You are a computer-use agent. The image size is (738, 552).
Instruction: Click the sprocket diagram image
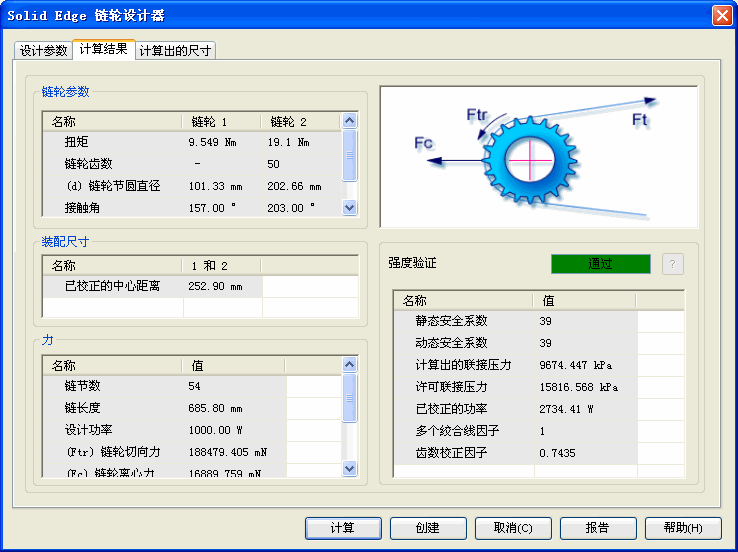pos(538,156)
